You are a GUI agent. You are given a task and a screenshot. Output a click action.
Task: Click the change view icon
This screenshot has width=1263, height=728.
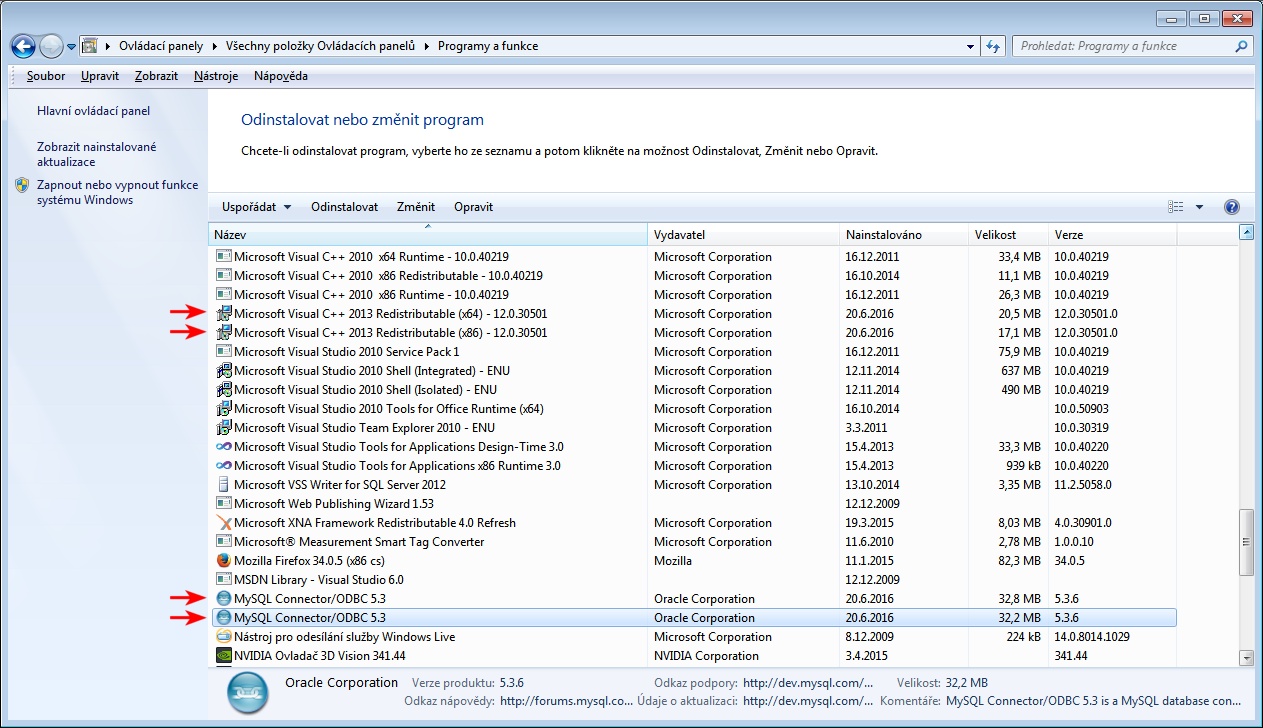pos(1175,207)
